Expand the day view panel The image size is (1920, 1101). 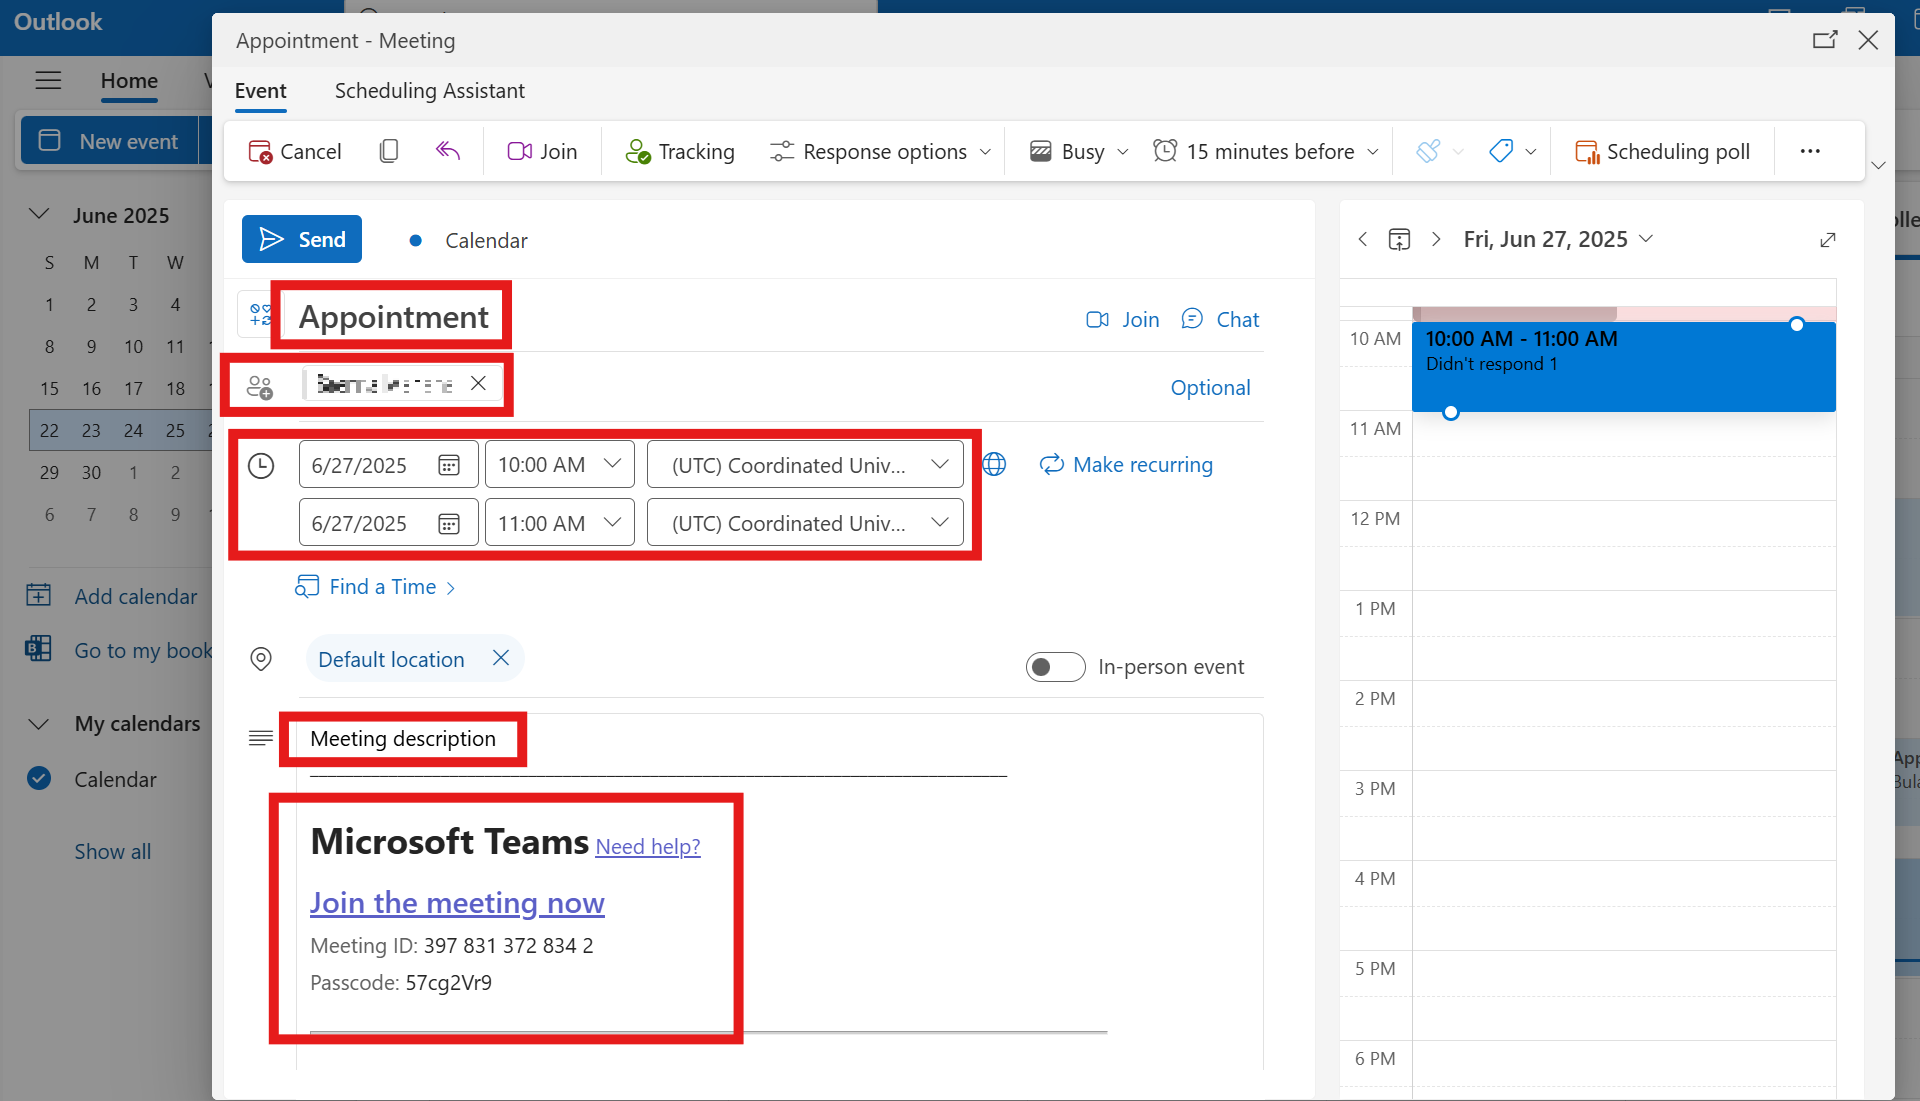(x=1827, y=240)
